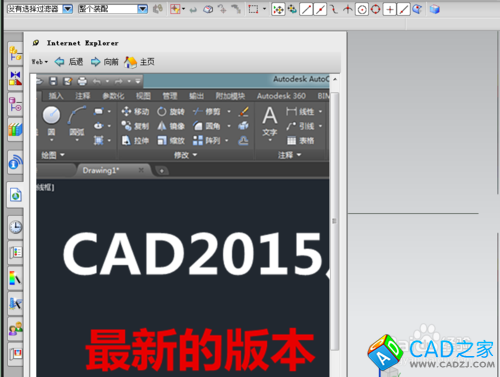Open the Web dropdown menu
The image size is (500, 377).
pyautogui.click(x=40, y=62)
